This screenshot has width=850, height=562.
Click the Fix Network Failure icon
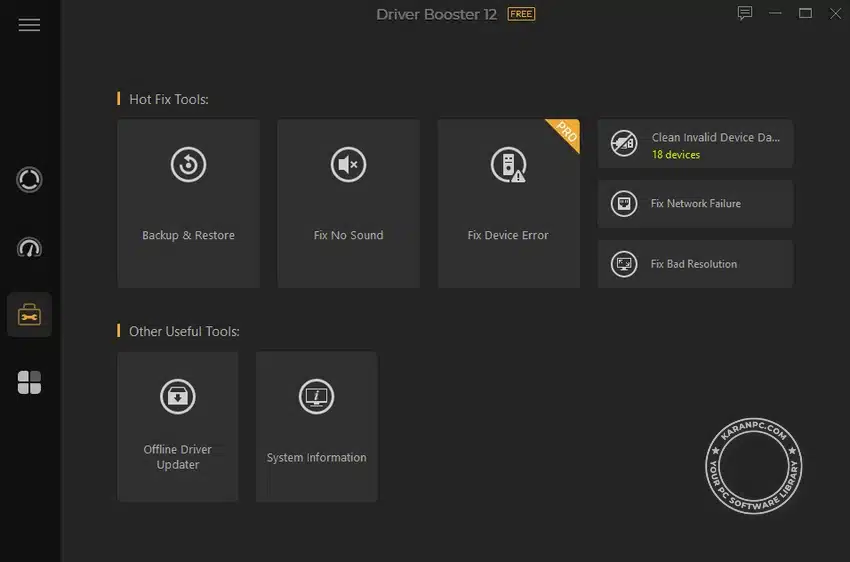(x=624, y=204)
